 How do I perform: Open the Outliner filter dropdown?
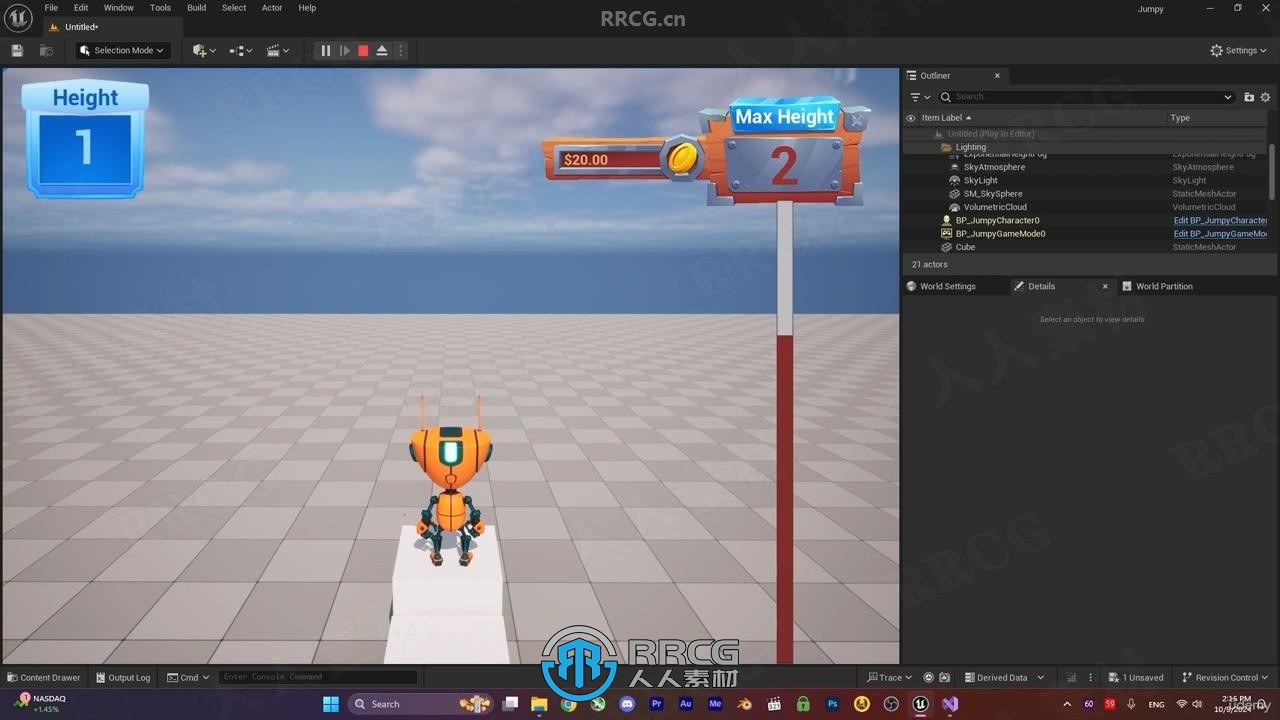[x=920, y=97]
